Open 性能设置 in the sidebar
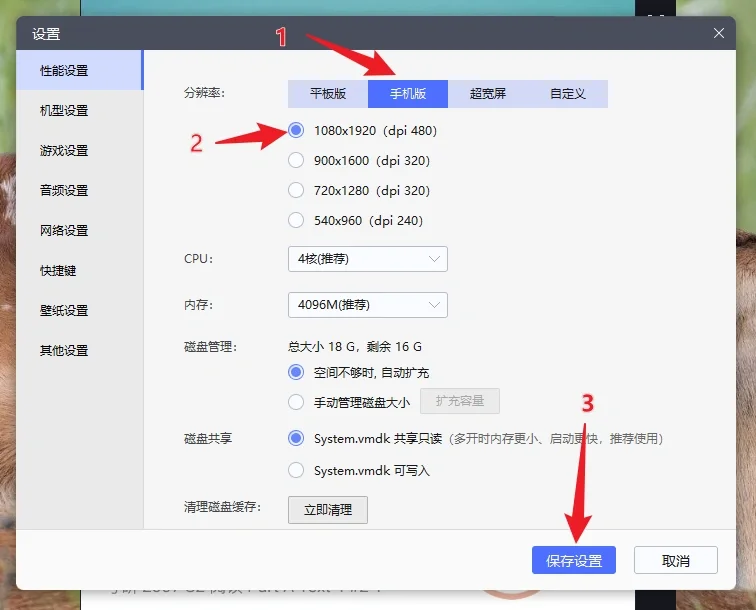Viewport: 756px width, 610px height. 80,70
